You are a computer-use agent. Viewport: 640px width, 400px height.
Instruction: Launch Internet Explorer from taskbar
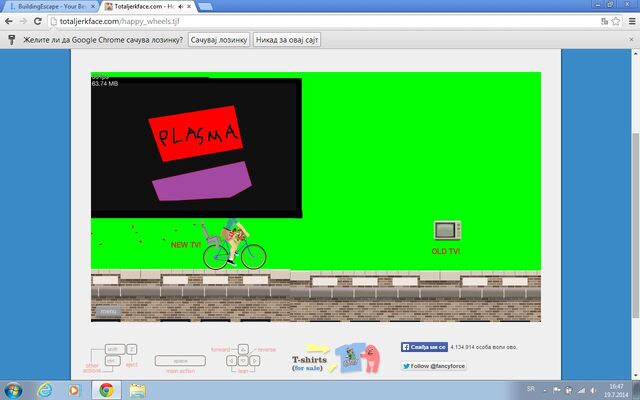(44, 390)
